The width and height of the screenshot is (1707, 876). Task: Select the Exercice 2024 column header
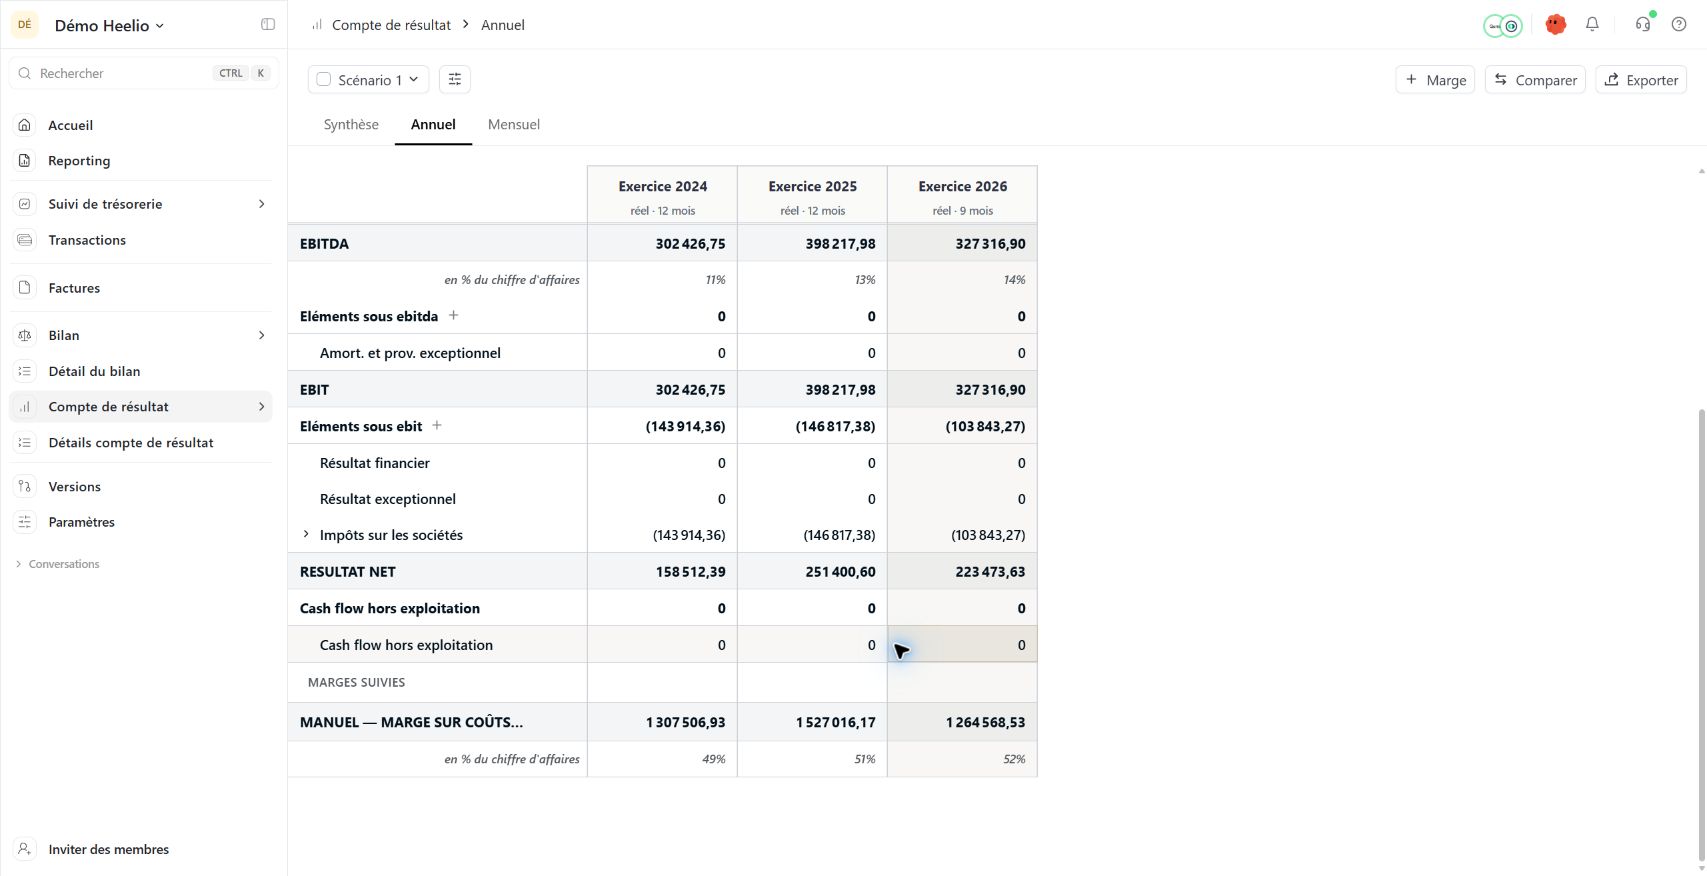[663, 196]
